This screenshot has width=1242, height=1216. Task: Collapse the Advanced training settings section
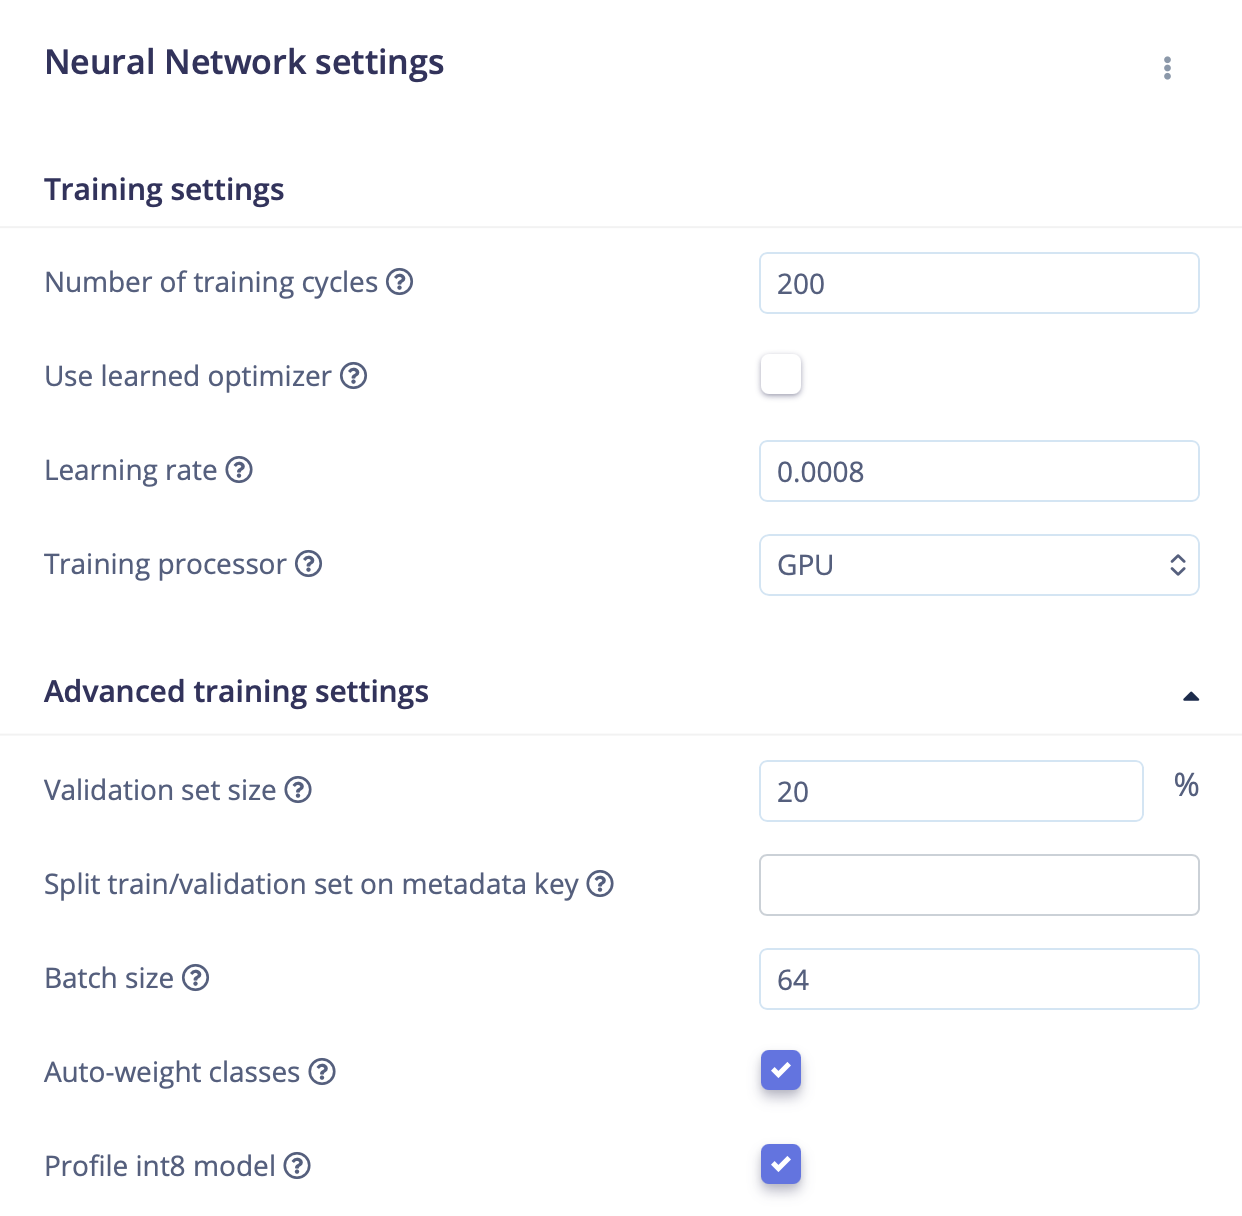[x=1190, y=694]
